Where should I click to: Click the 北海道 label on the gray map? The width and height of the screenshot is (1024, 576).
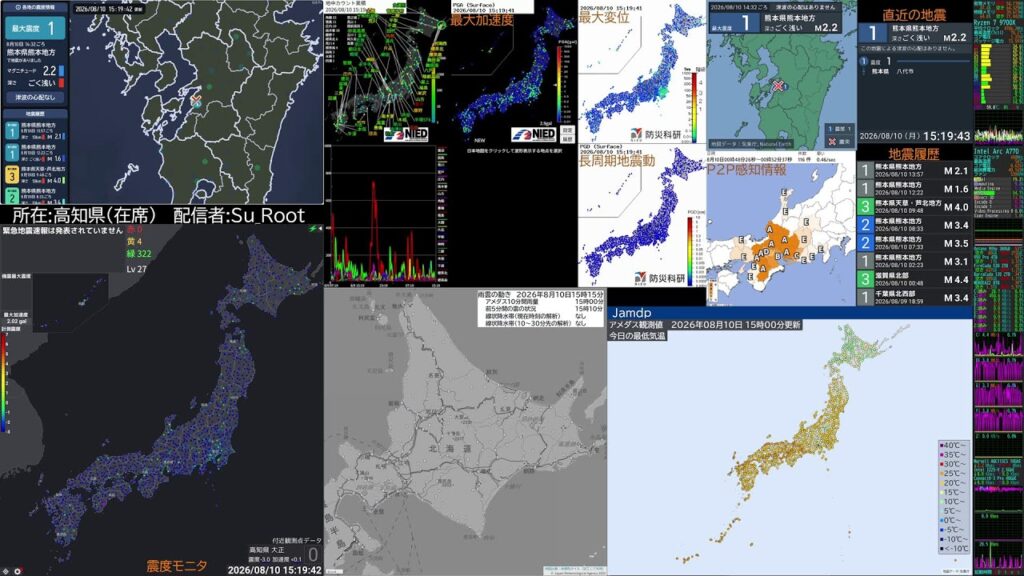[450, 450]
